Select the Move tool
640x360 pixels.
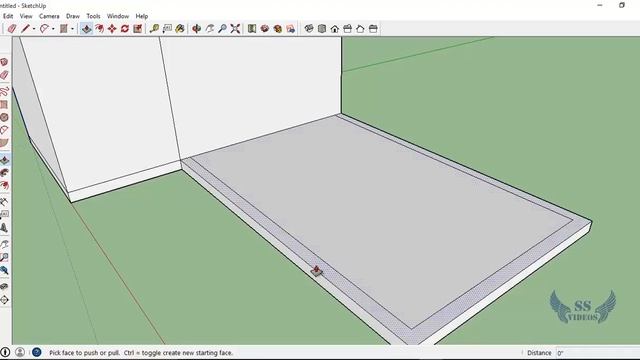coord(112,29)
